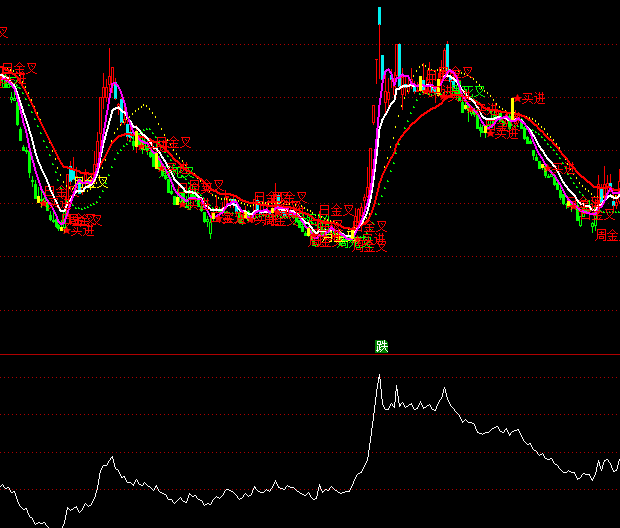The height and width of the screenshot is (528, 620).
Task: Click the 日金叉 label after the left peak
Action: click(173, 144)
